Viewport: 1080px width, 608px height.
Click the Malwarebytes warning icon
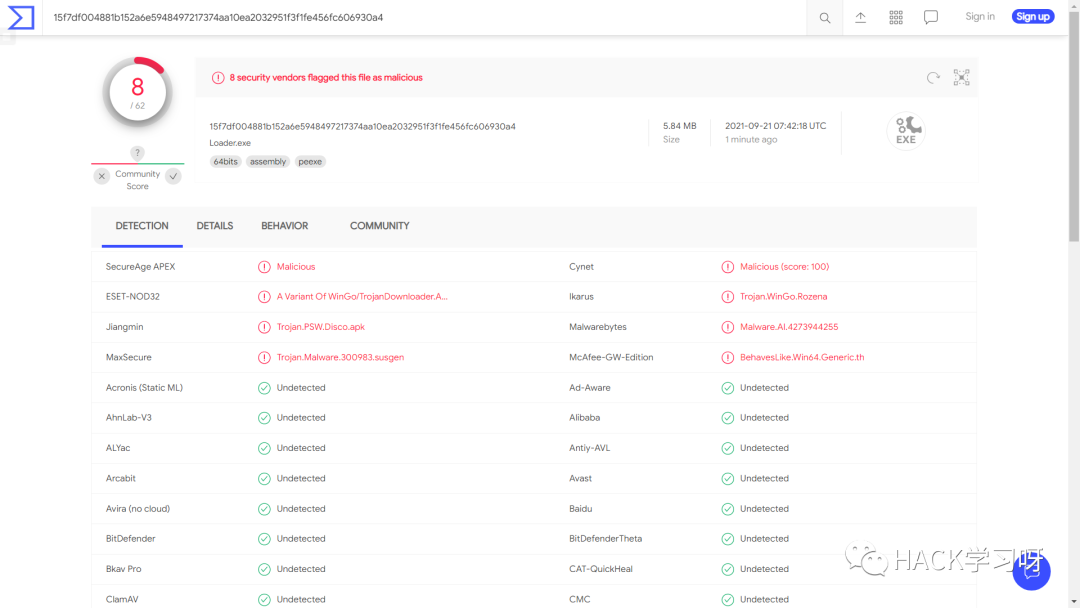tap(727, 327)
